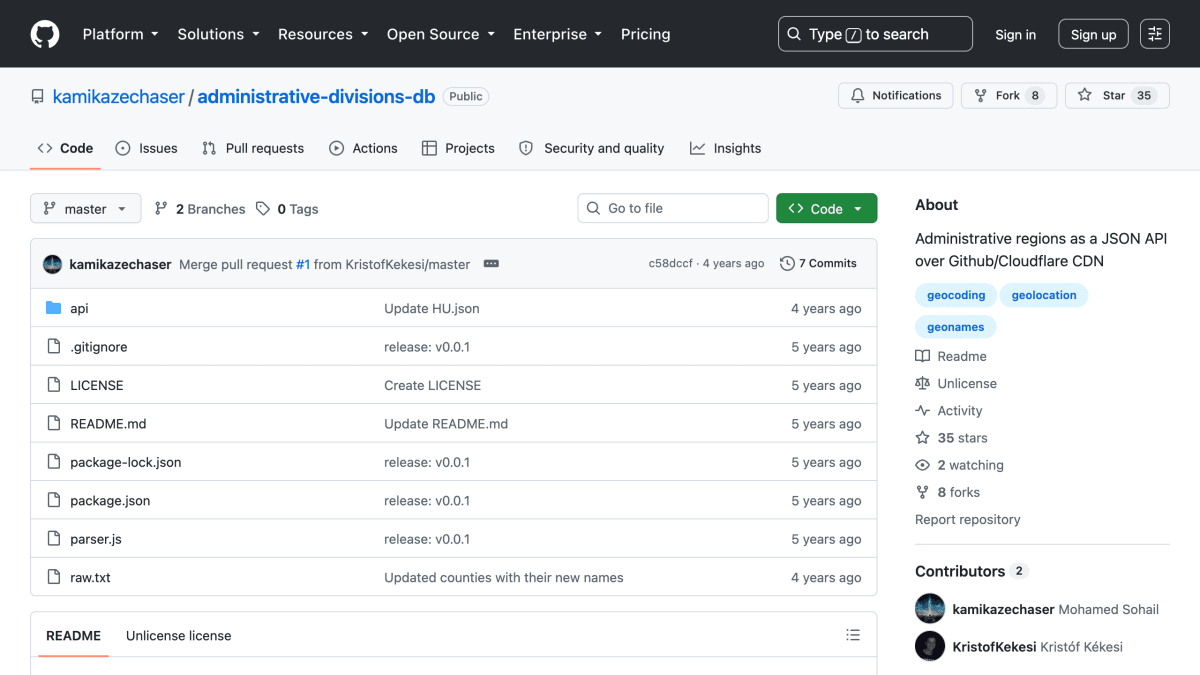This screenshot has width=1200, height=675.
Task: Click the Sign up button
Action: (x=1093, y=34)
